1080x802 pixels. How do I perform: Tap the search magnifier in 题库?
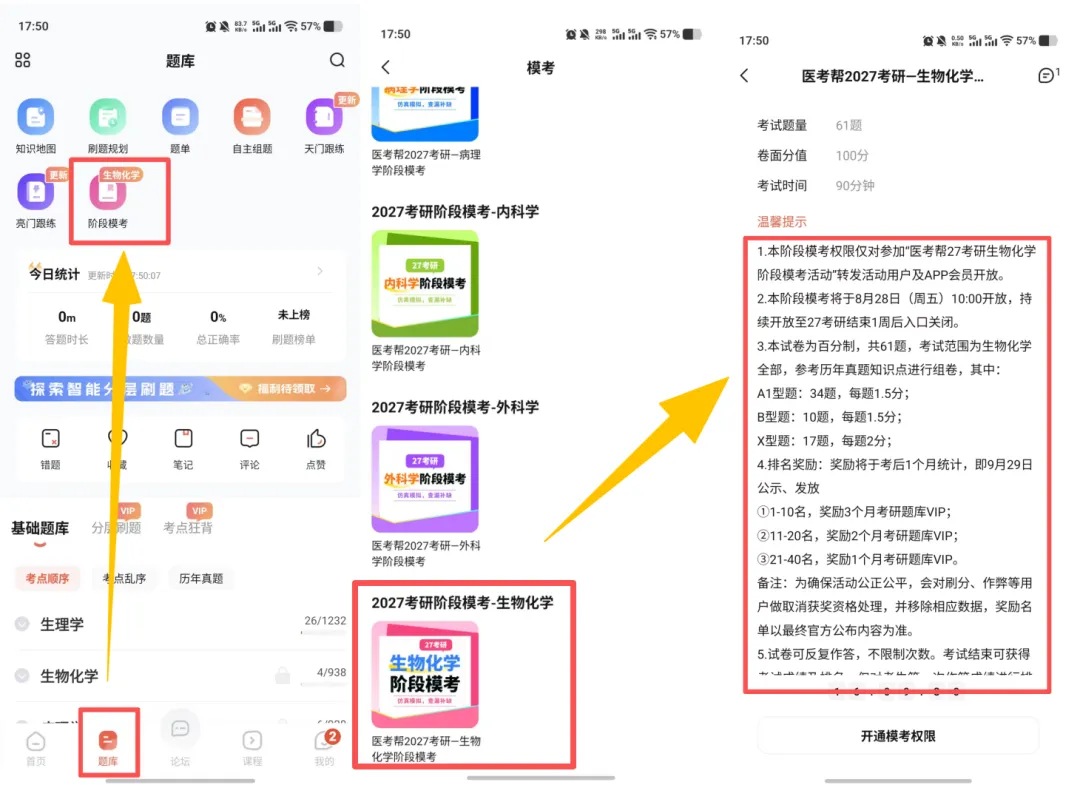tap(337, 60)
